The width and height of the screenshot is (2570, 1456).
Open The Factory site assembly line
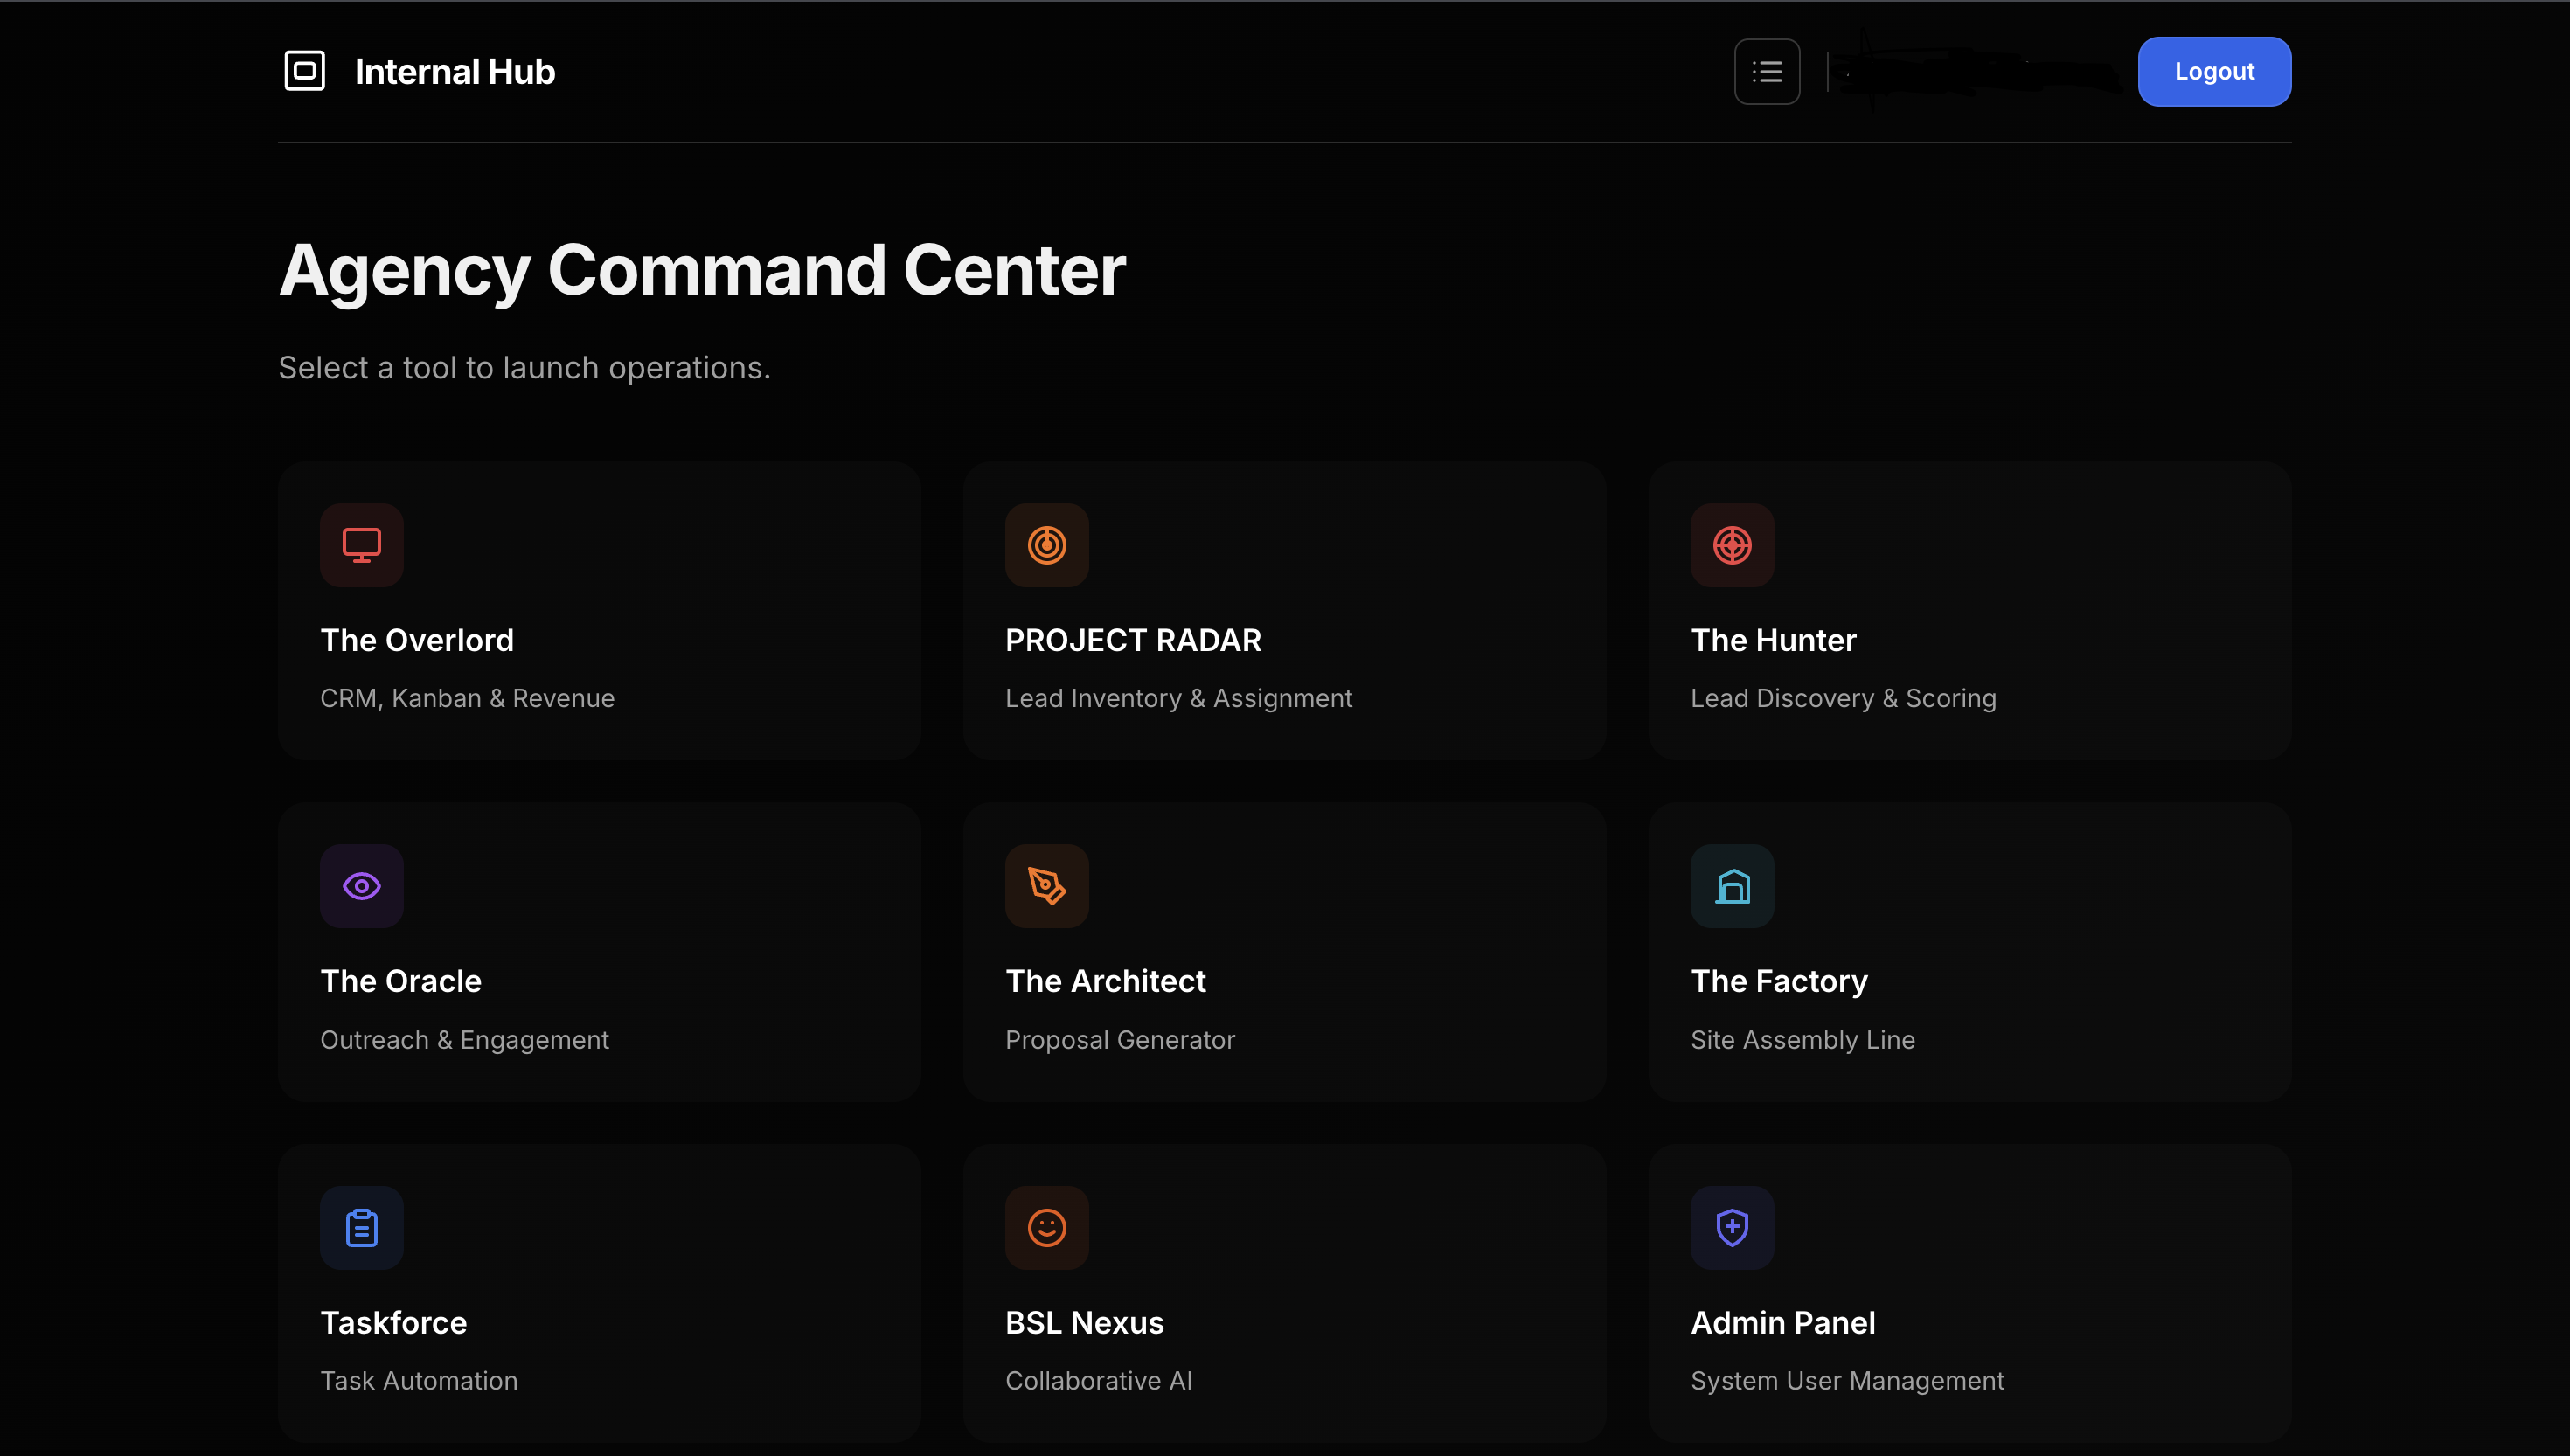(x=1969, y=952)
